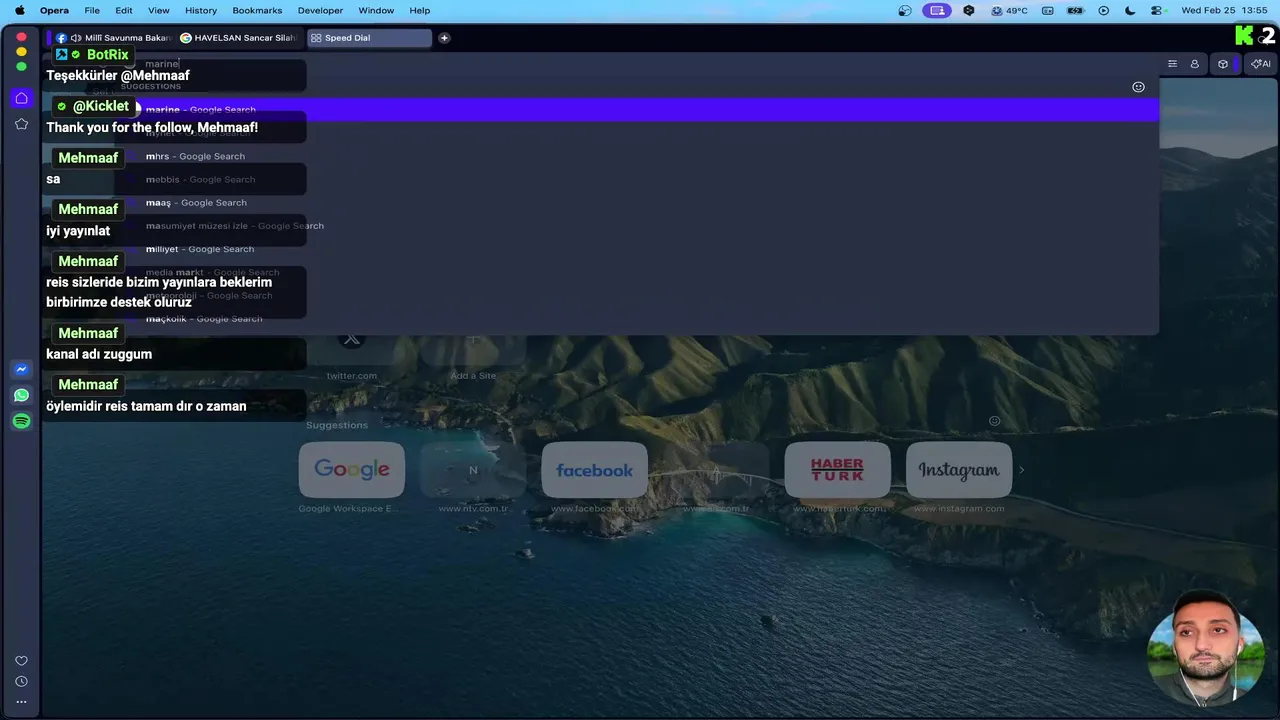
Task: Open the heart Pinboards icon in sidebar
Action: pos(21,661)
